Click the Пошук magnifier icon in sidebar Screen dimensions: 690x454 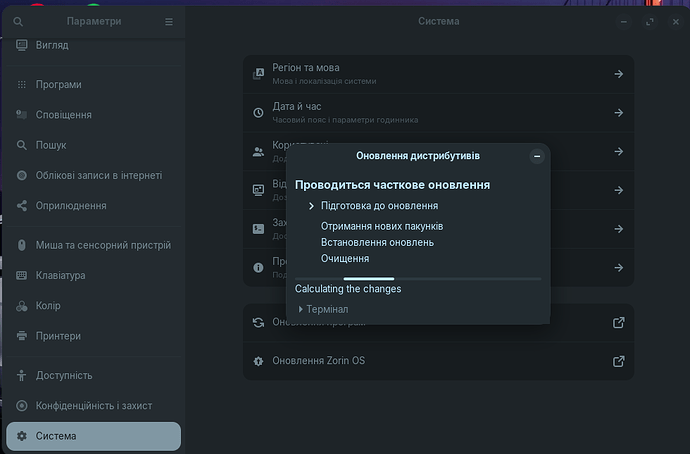(22, 145)
